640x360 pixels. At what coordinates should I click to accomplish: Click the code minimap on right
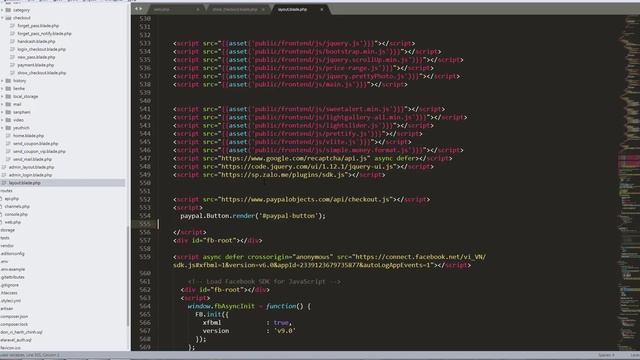pyautogui.click(x=629, y=183)
